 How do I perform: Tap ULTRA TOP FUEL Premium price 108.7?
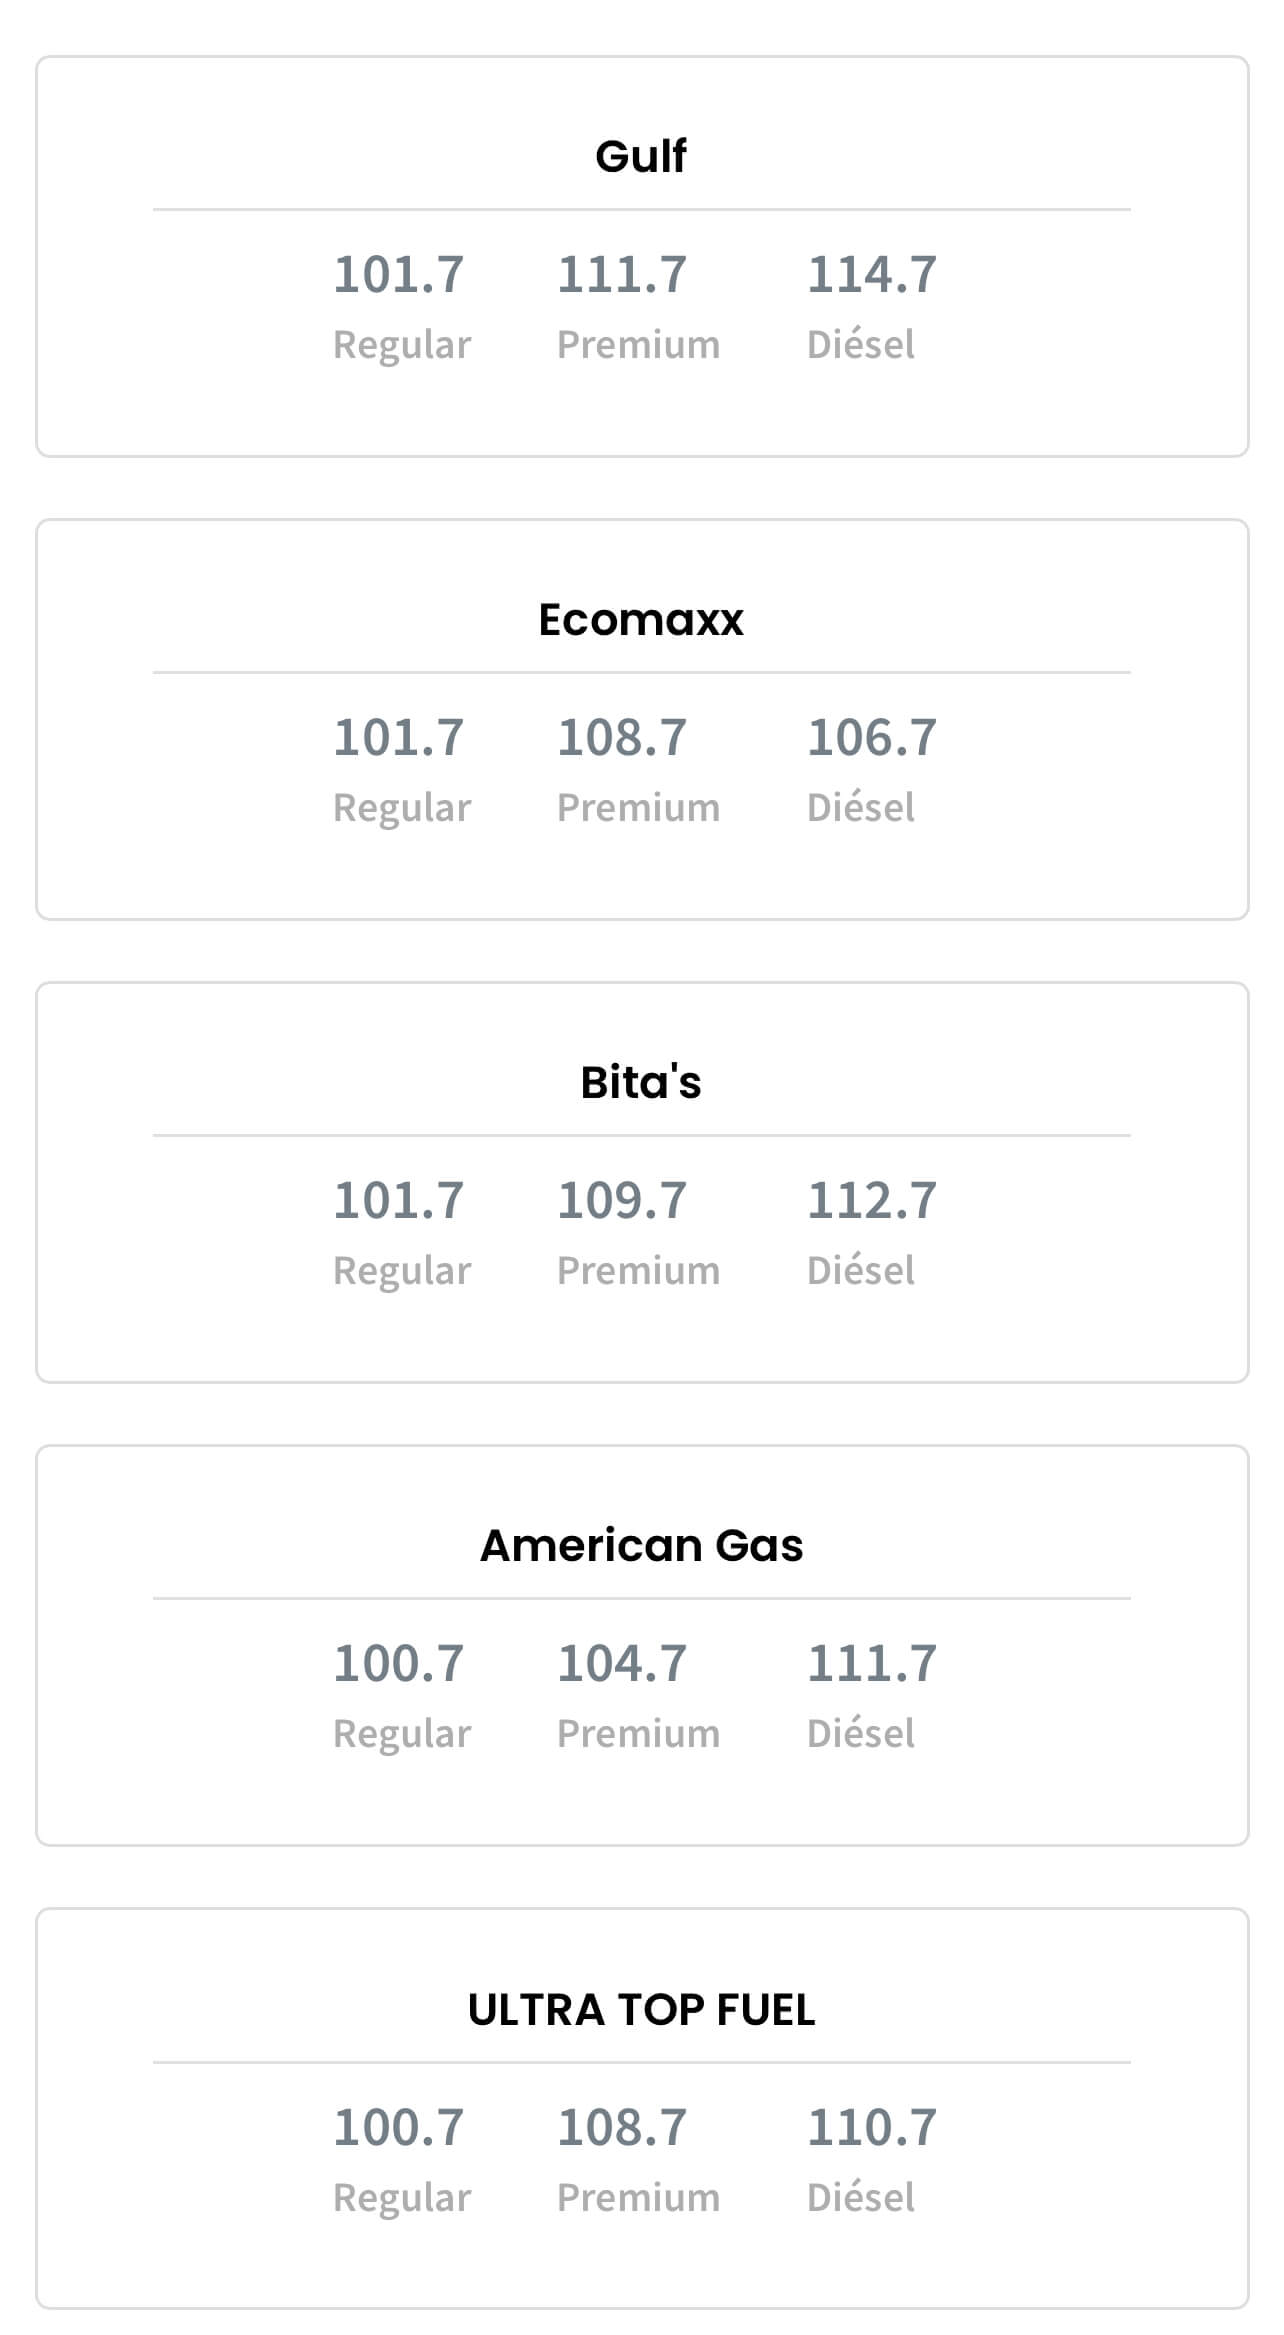click(622, 2127)
